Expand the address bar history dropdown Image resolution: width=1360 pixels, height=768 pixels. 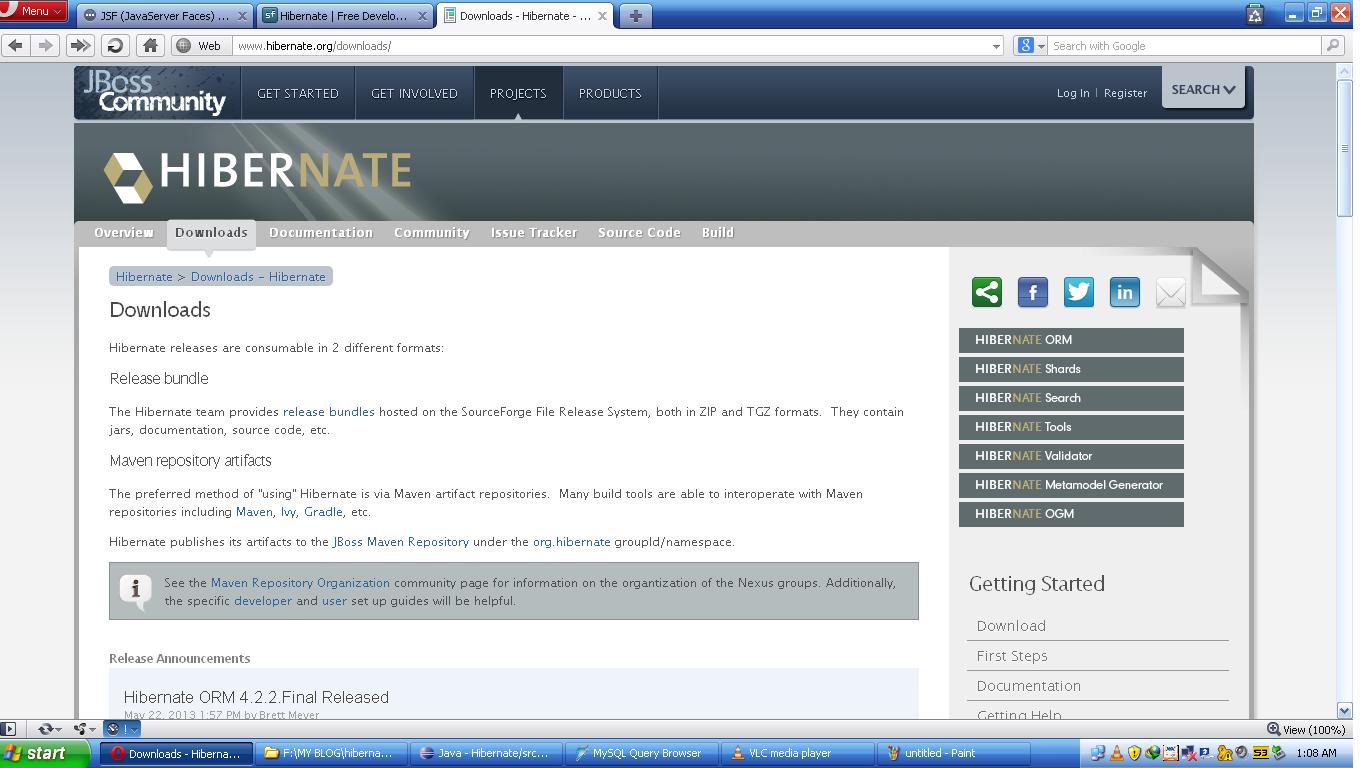click(996, 46)
